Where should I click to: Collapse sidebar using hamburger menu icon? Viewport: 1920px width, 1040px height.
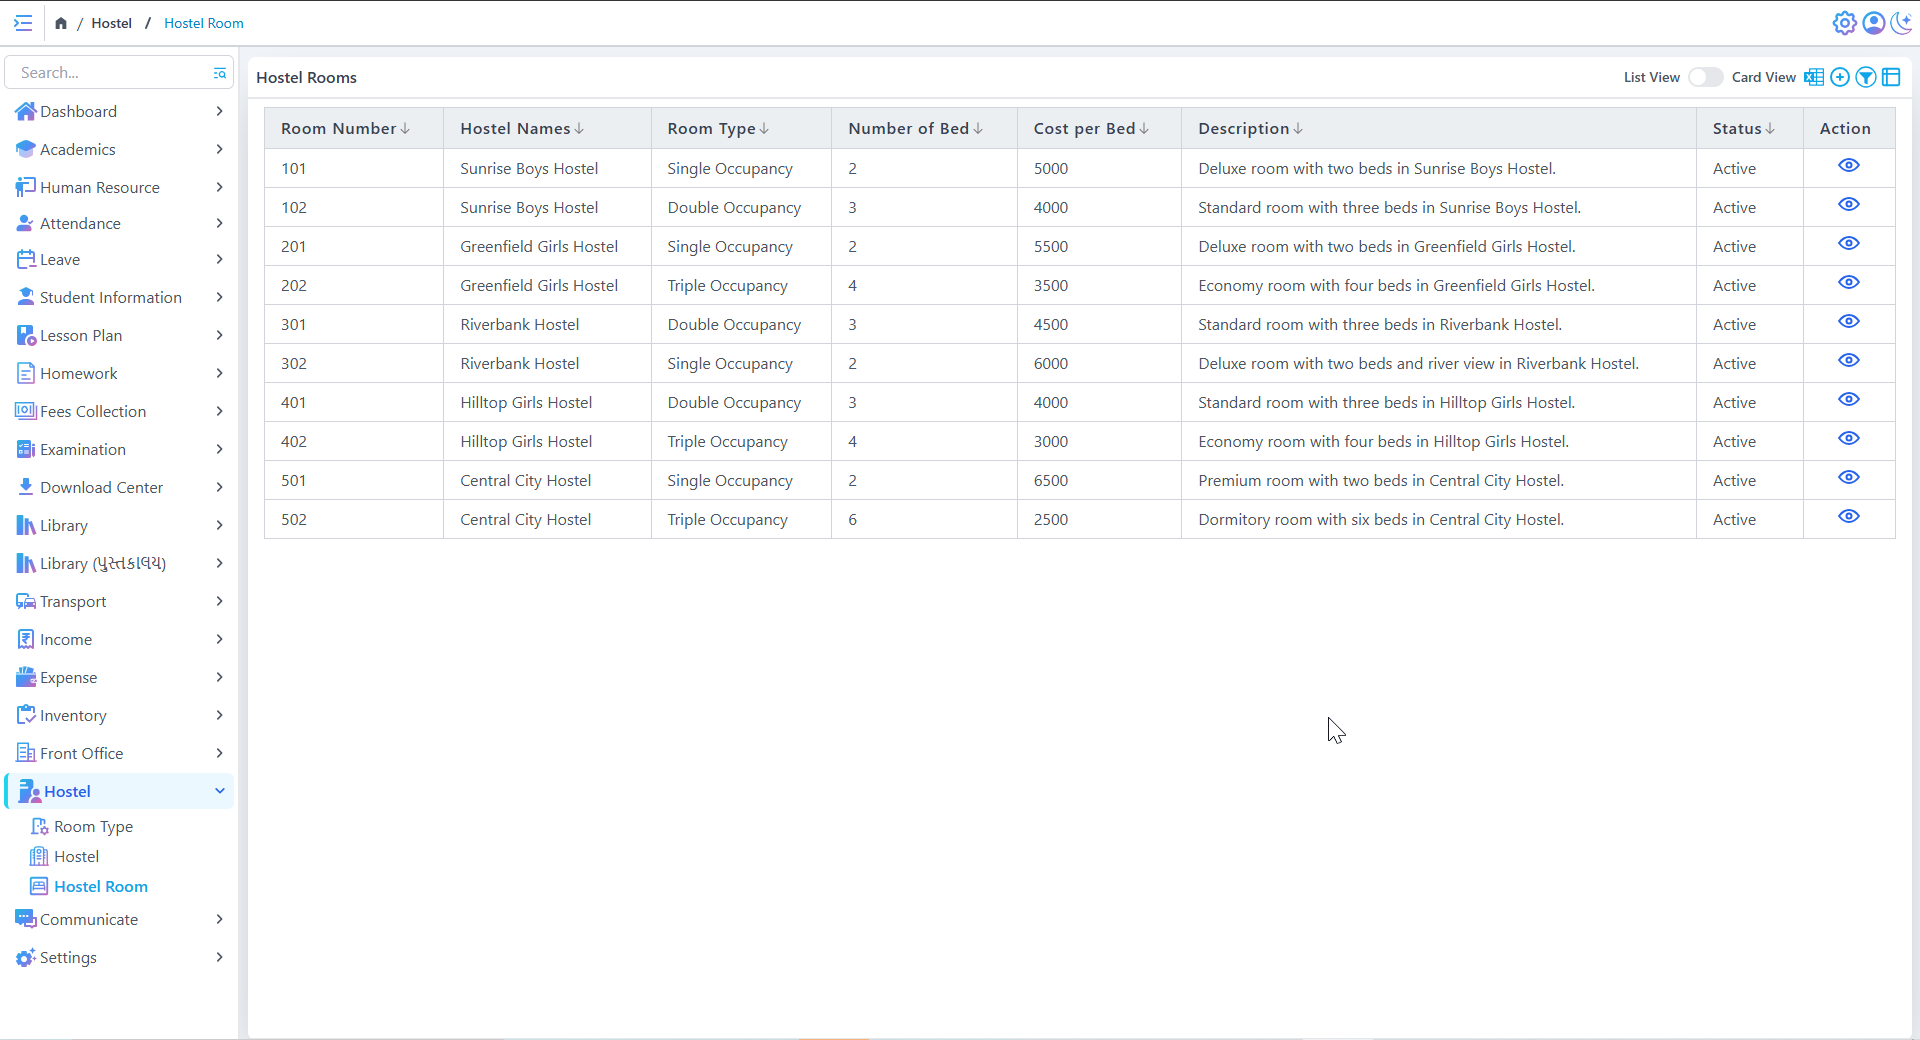point(23,23)
